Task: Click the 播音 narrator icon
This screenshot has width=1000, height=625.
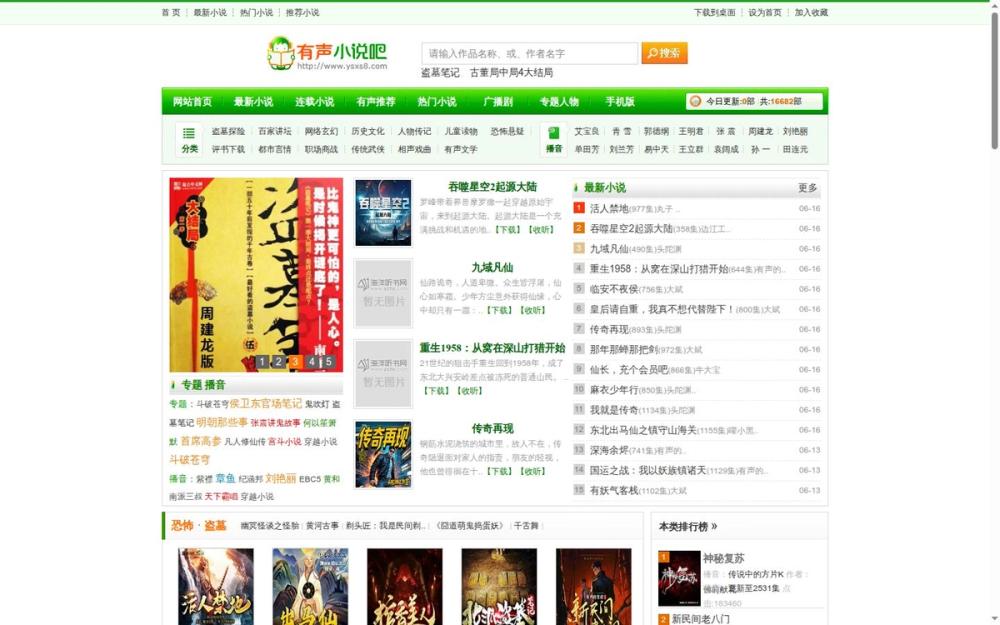Action: pos(554,139)
